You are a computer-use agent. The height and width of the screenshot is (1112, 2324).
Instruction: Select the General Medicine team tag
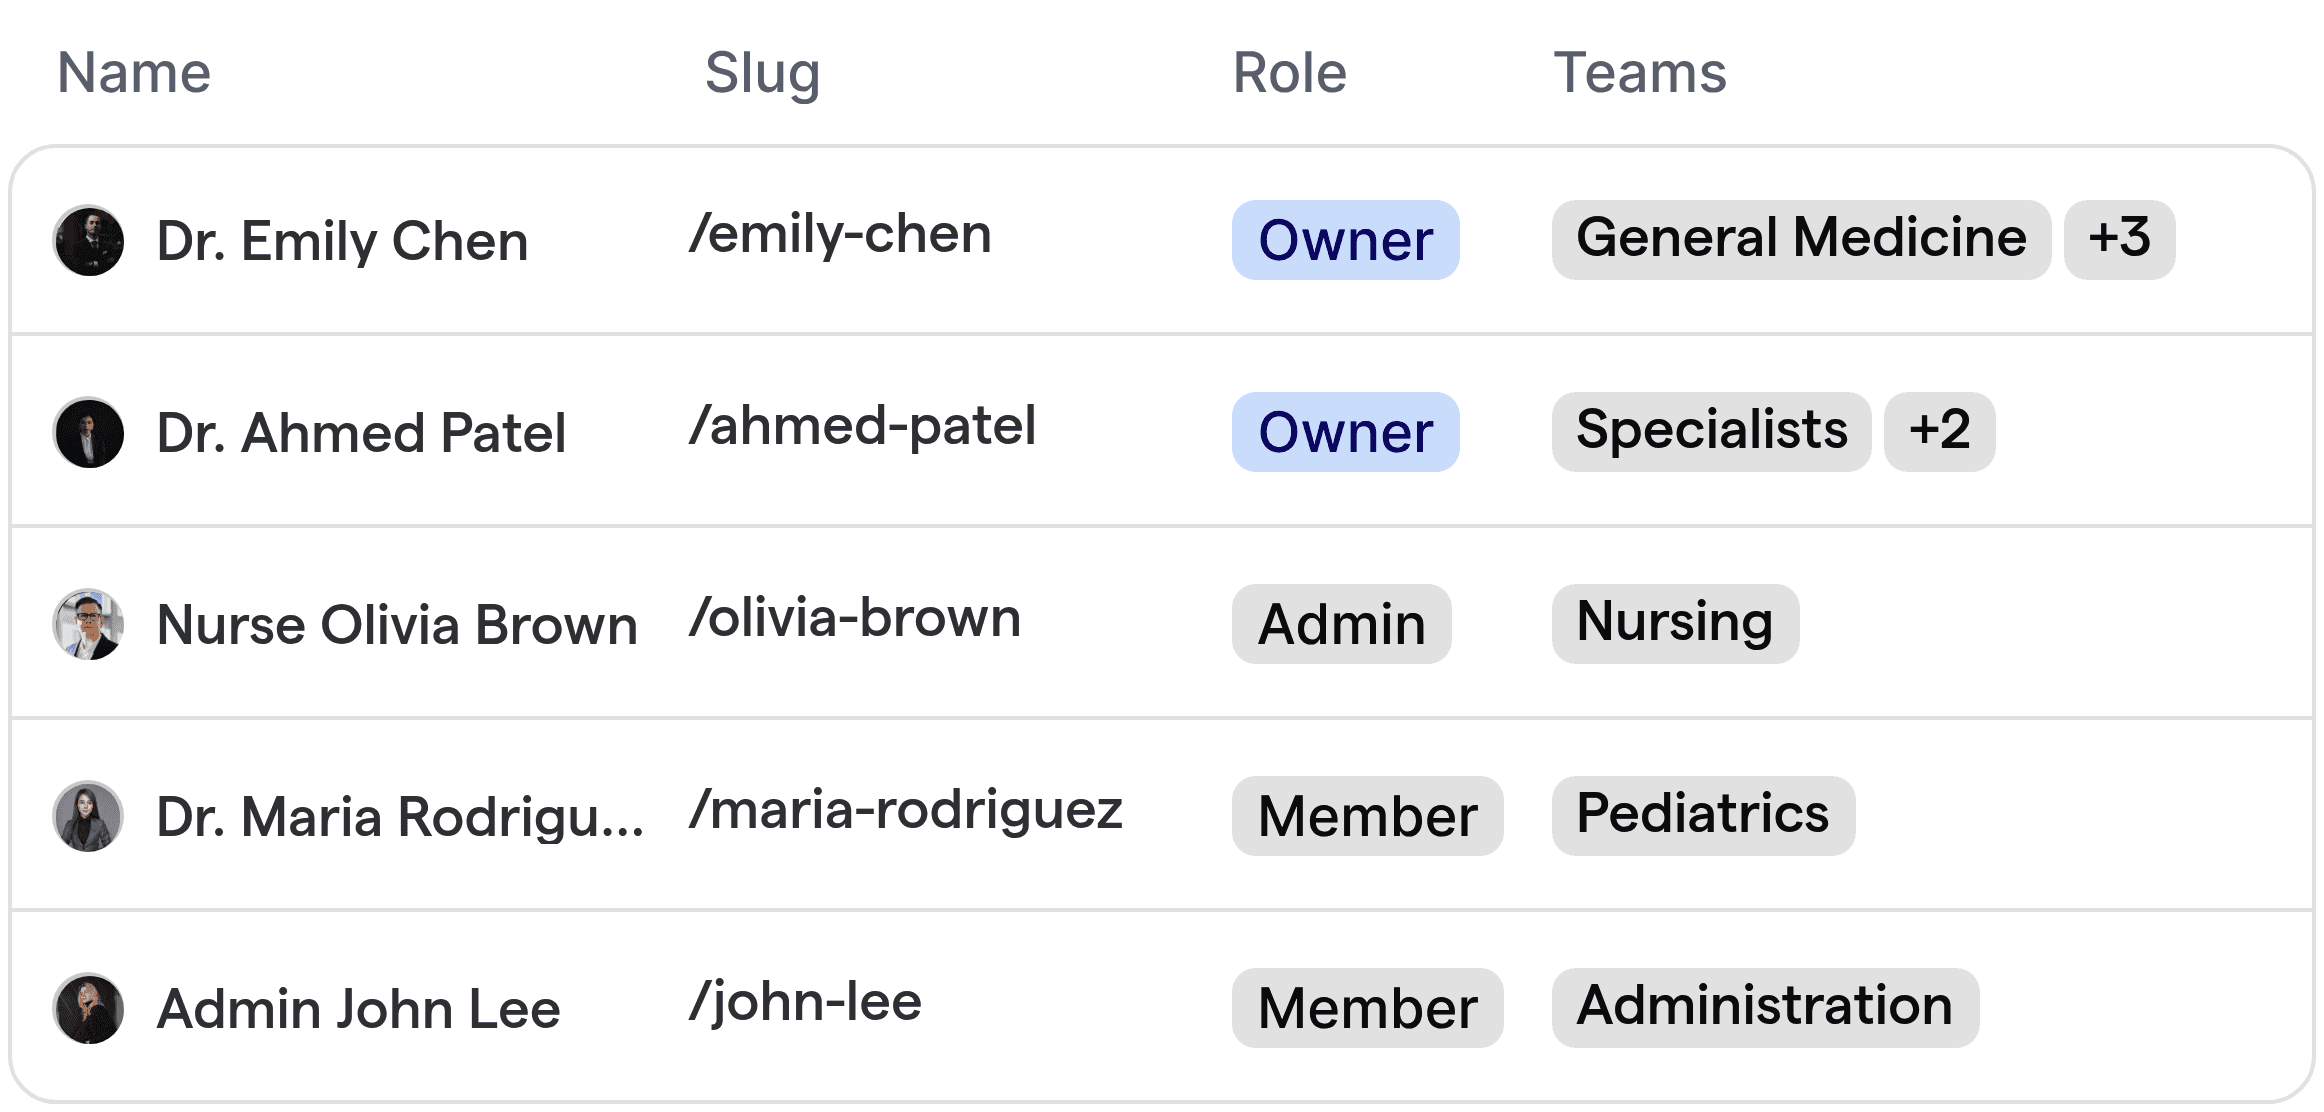tap(1801, 240)
